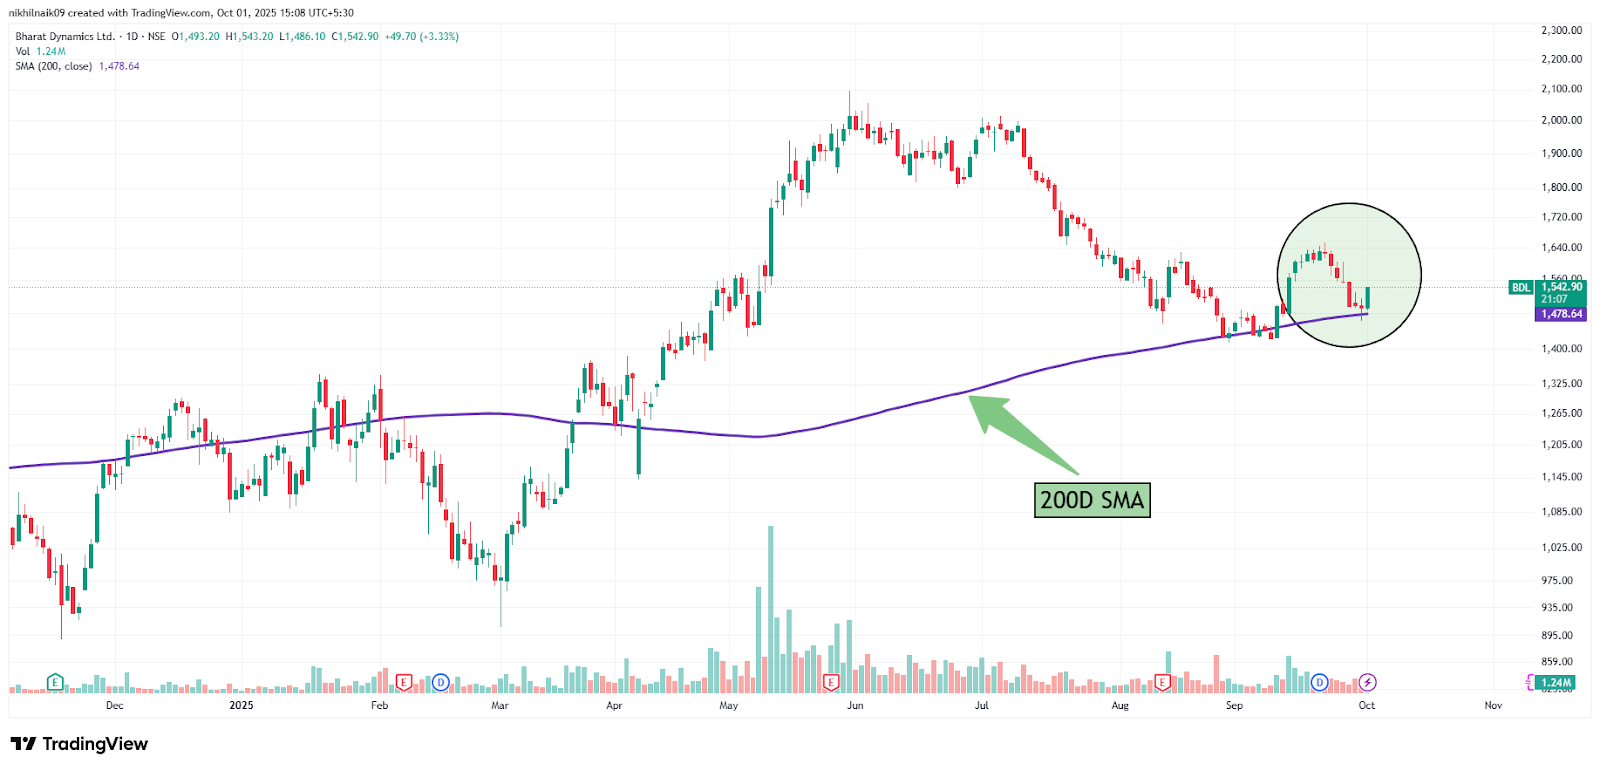The height and width of the screenshot is (770, 1600).
Task: Click the green earnings E marker near Dec
Action: click(x=56, y=682)
